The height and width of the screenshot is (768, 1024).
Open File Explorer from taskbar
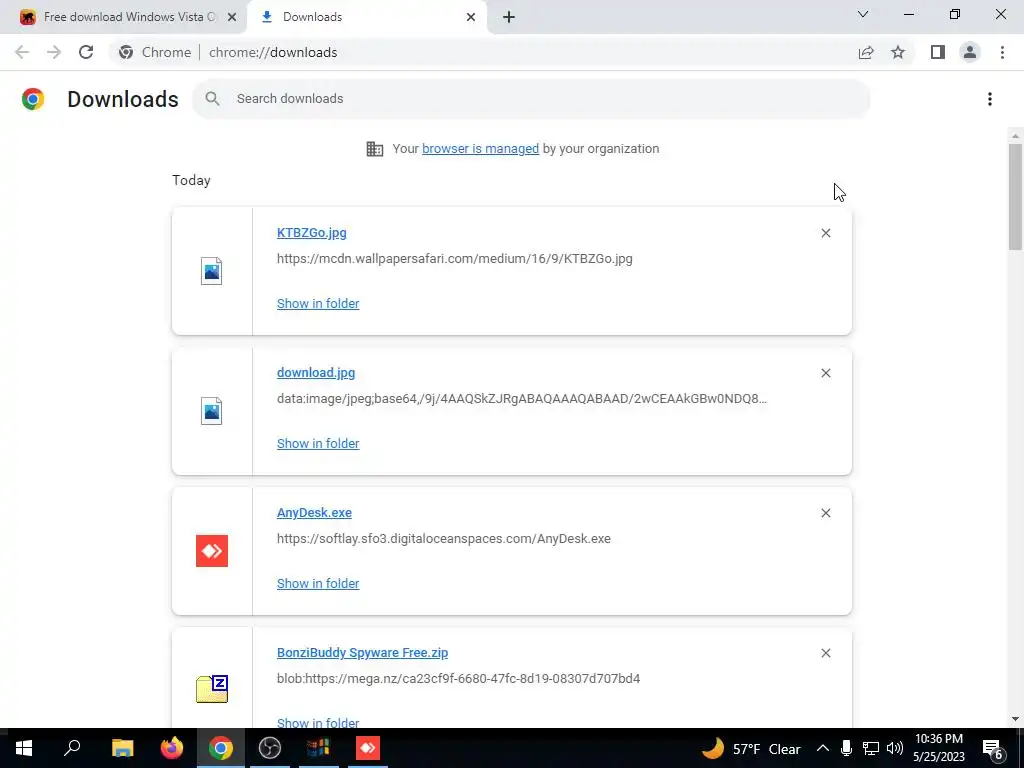click(122, 748)
